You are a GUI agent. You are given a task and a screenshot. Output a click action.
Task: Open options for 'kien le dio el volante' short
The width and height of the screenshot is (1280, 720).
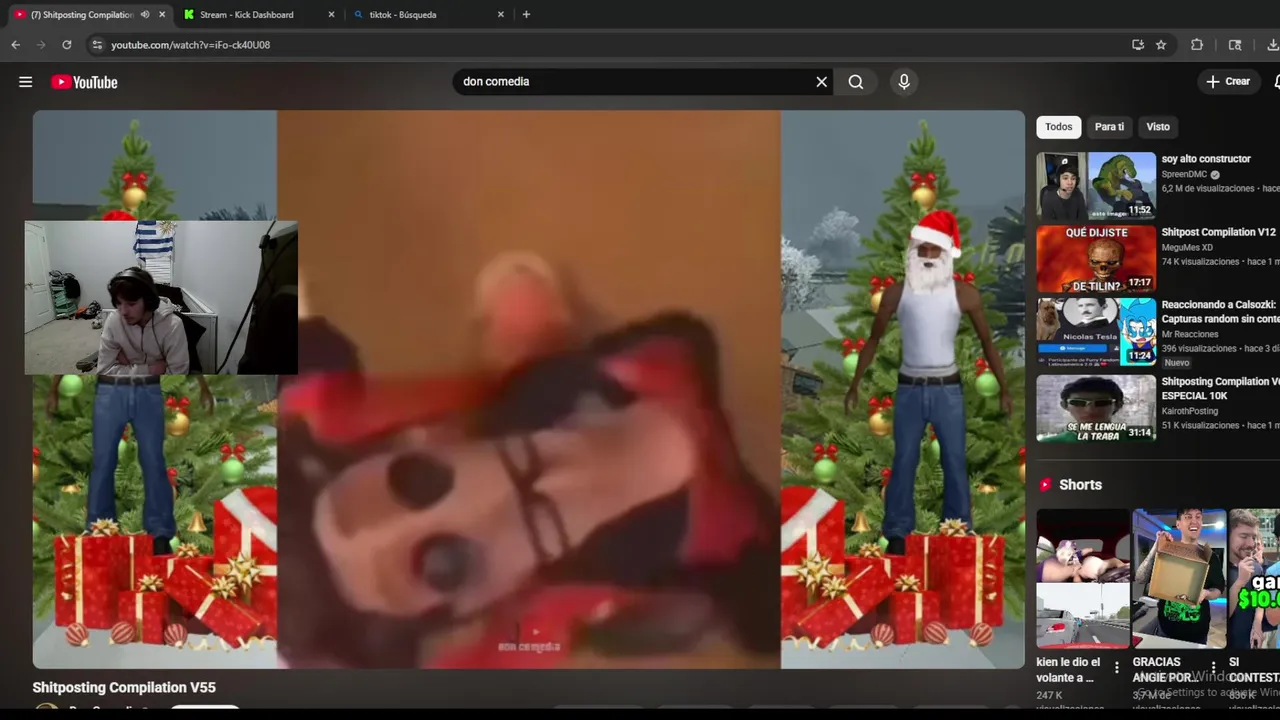click(1117, 668)
